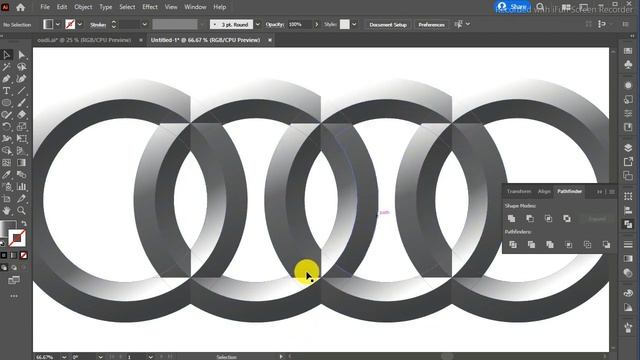
Task: Switch to Transform panel tab
Action: 519,191
